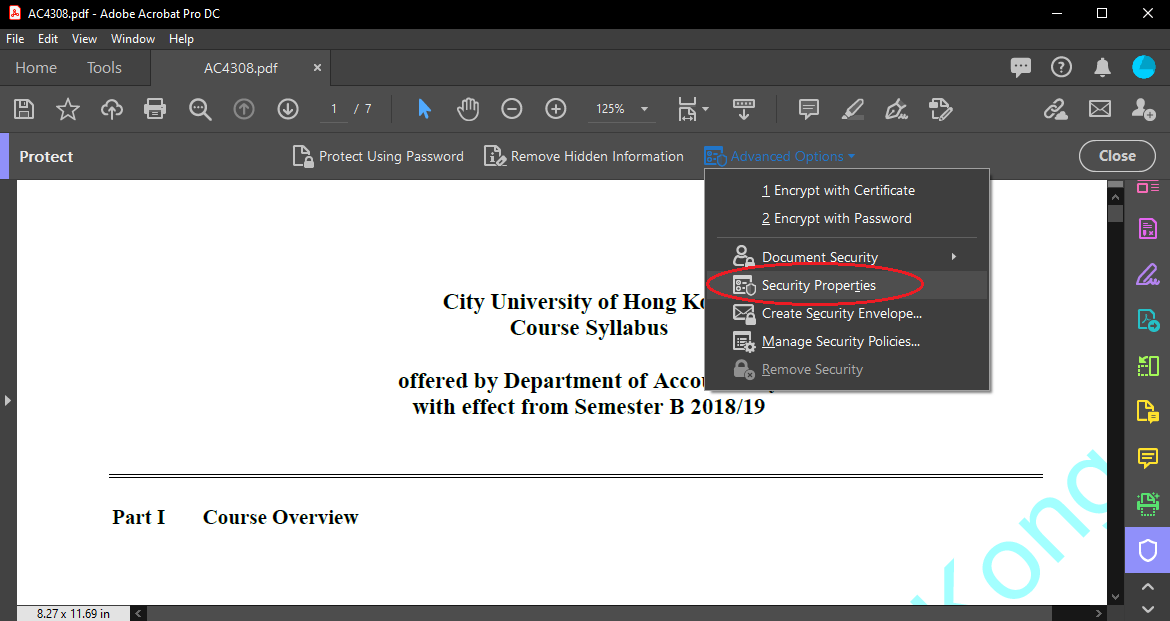Select the Highlight text pen tool
This screenshot has width=1170, height=621.
click(x=852, y=109)
